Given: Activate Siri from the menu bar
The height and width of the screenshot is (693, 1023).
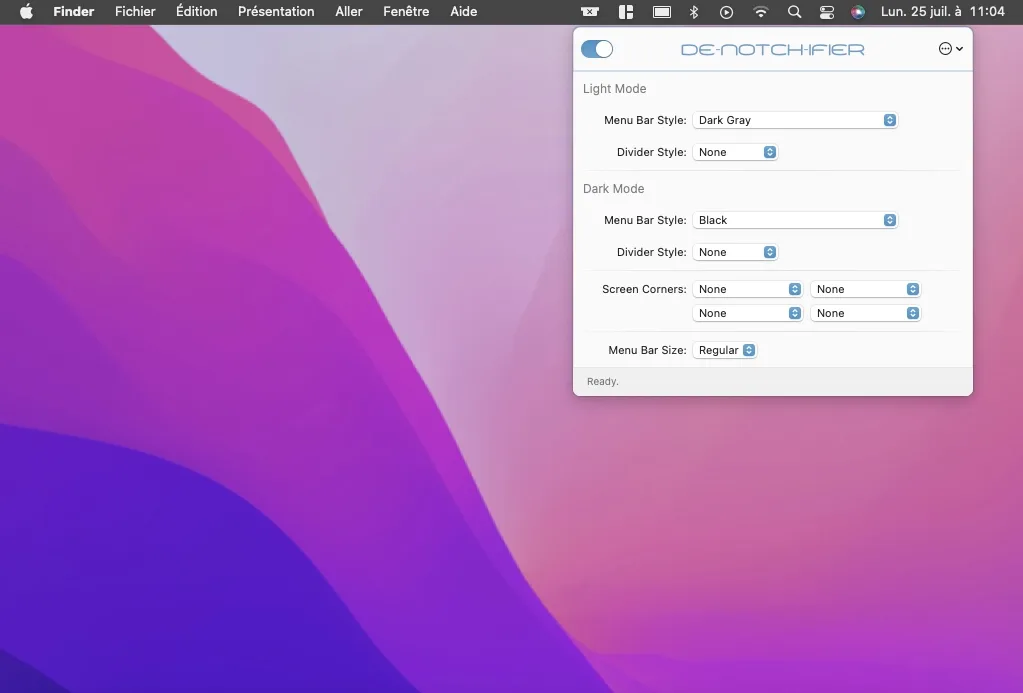Looking at the screenshot, I should (x=858, y=12).
